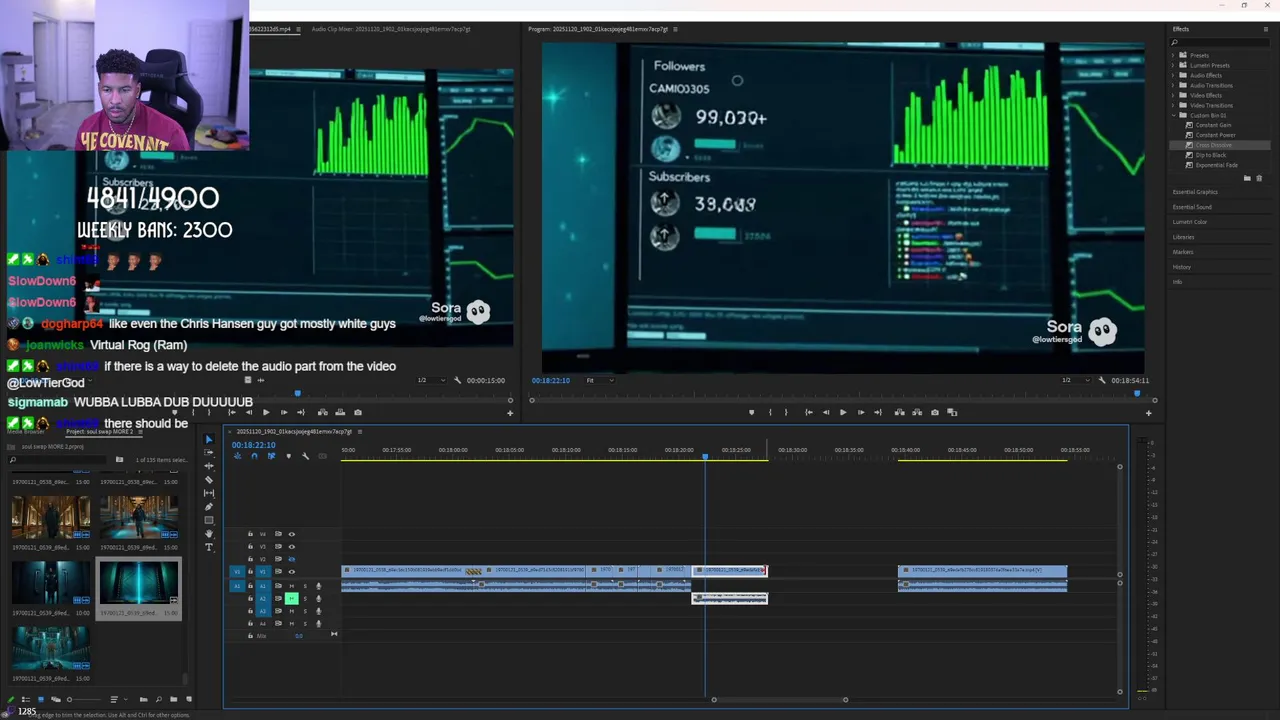Open the Essential Graphics panel
Screen dimensions: 1280x720
coord(1195,192)
